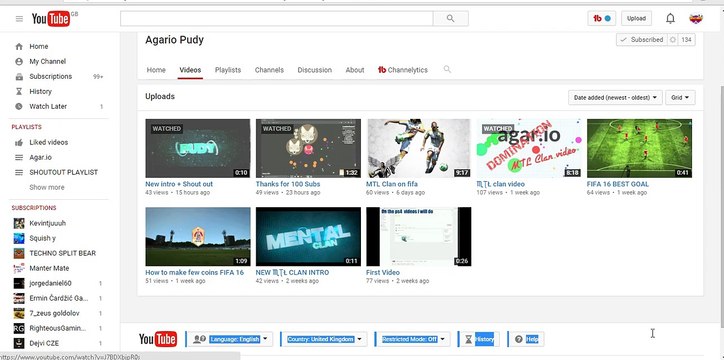
Task: Switch to channel Home tab
Action: pos(156,70)
